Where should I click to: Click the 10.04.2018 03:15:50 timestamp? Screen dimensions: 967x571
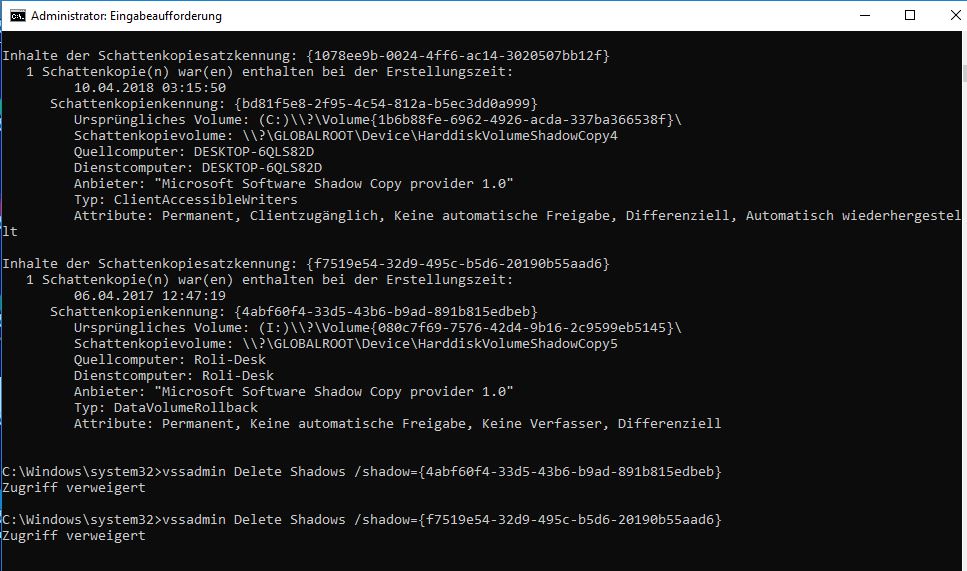click(x=150, y=88)
